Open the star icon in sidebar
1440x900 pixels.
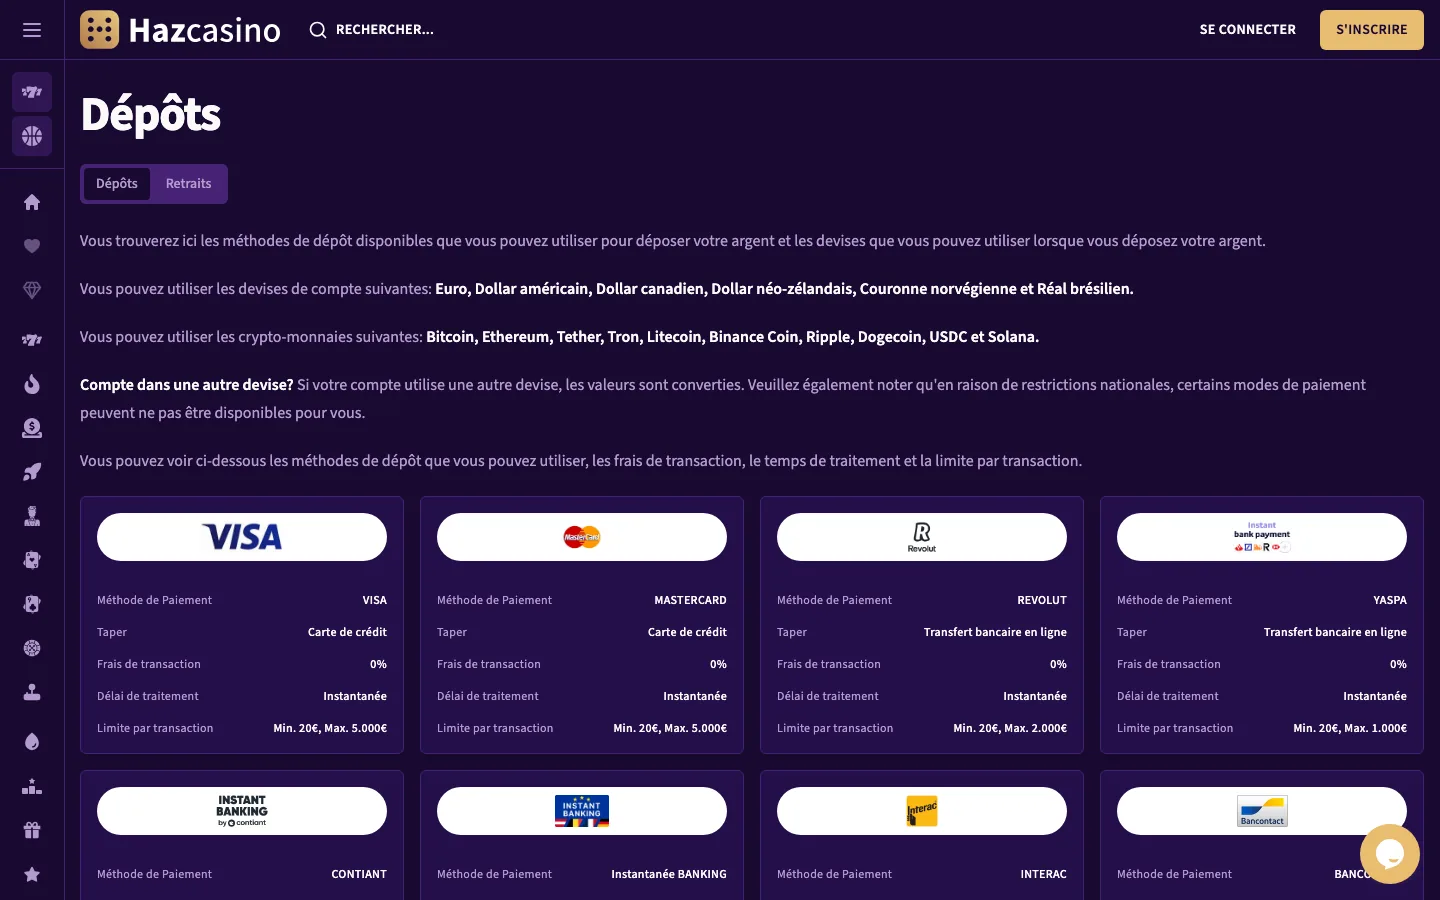coord(32,874)
